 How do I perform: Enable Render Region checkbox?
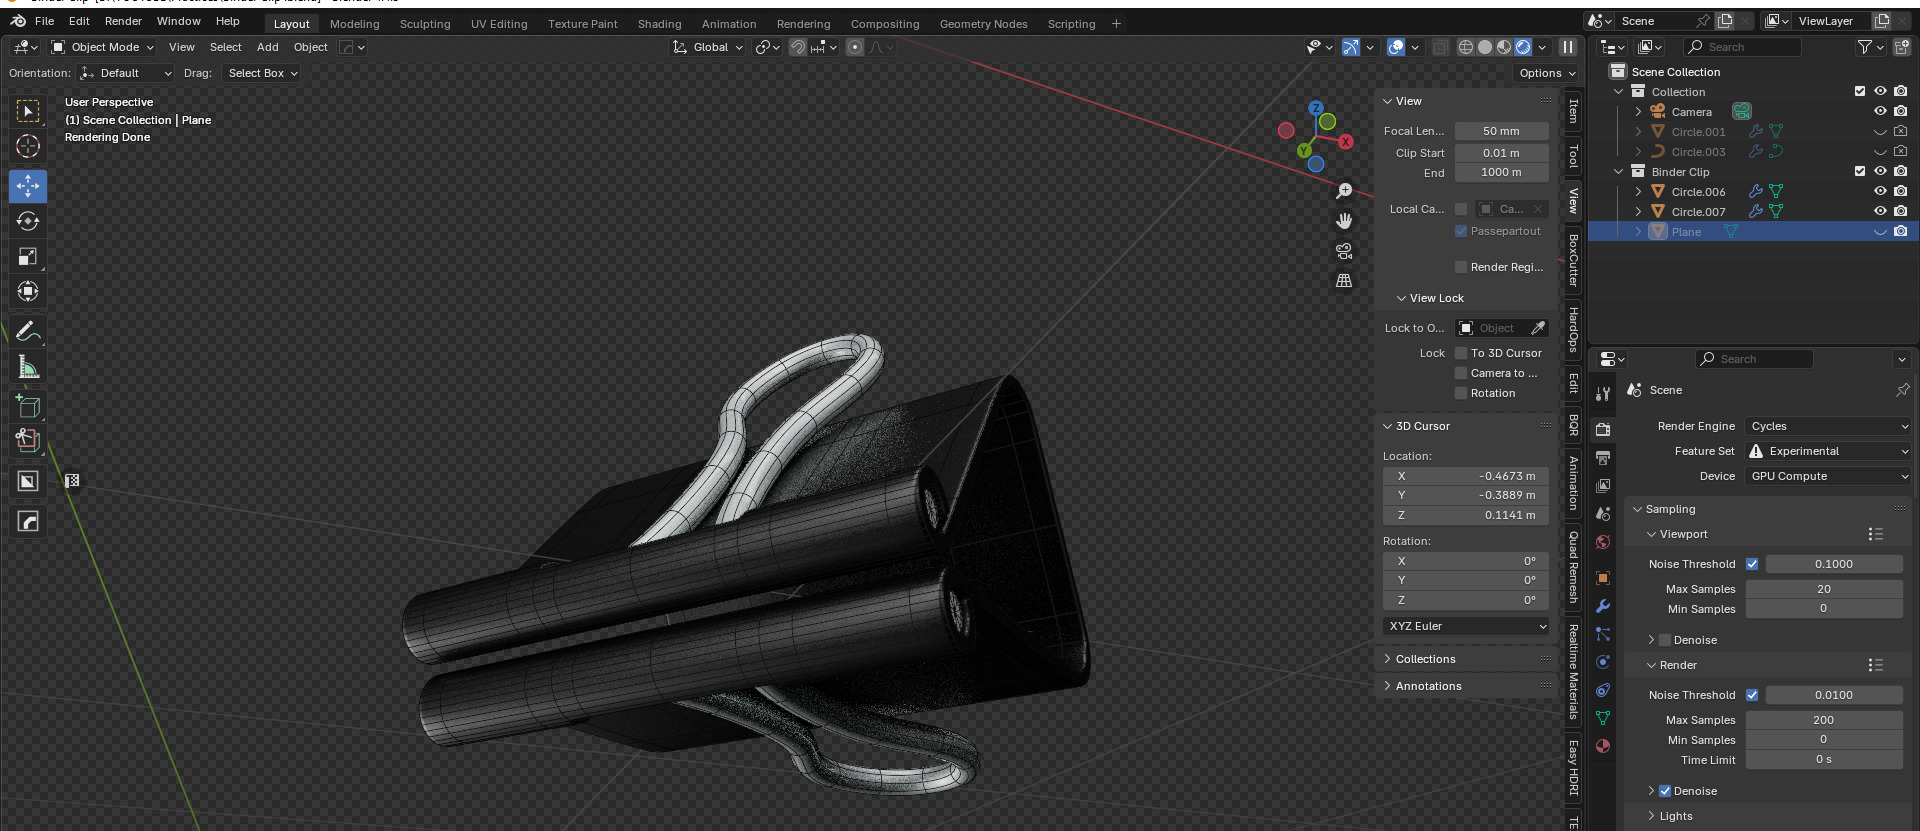pos(1461,267)
